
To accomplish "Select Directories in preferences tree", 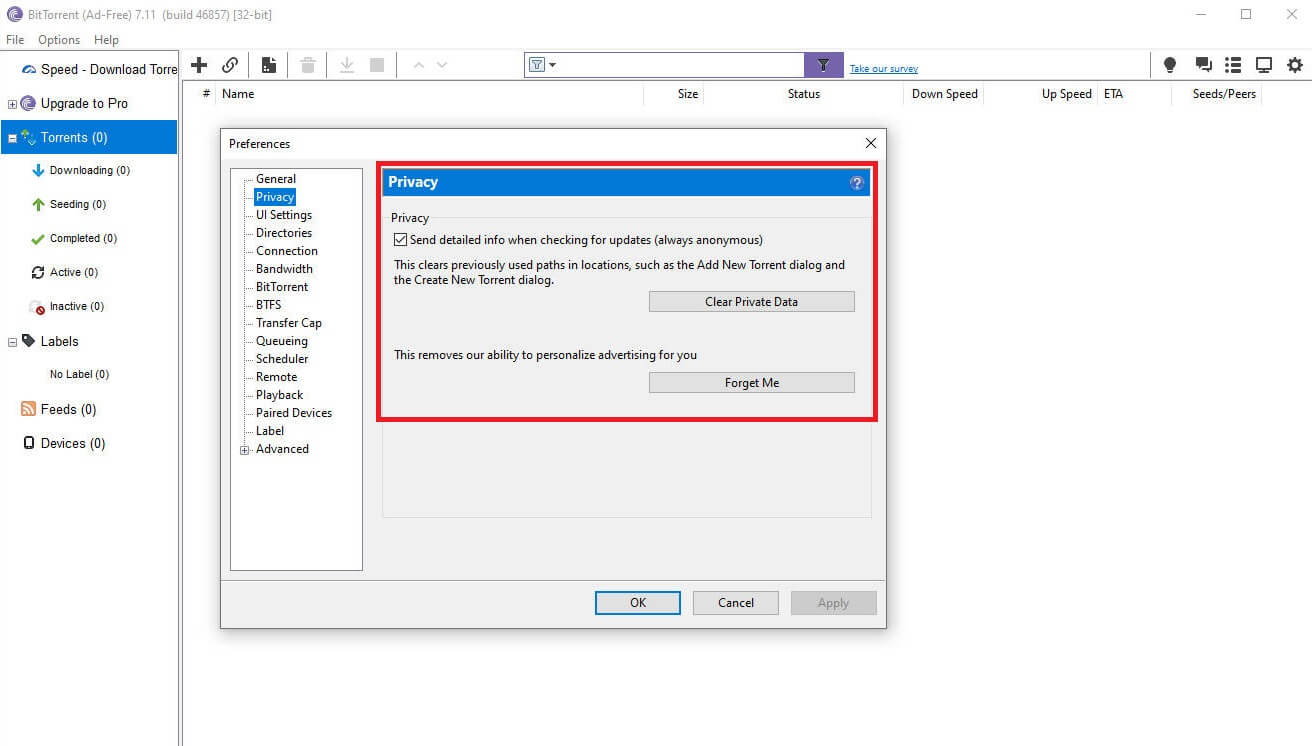I will click(x=284, y=233).
